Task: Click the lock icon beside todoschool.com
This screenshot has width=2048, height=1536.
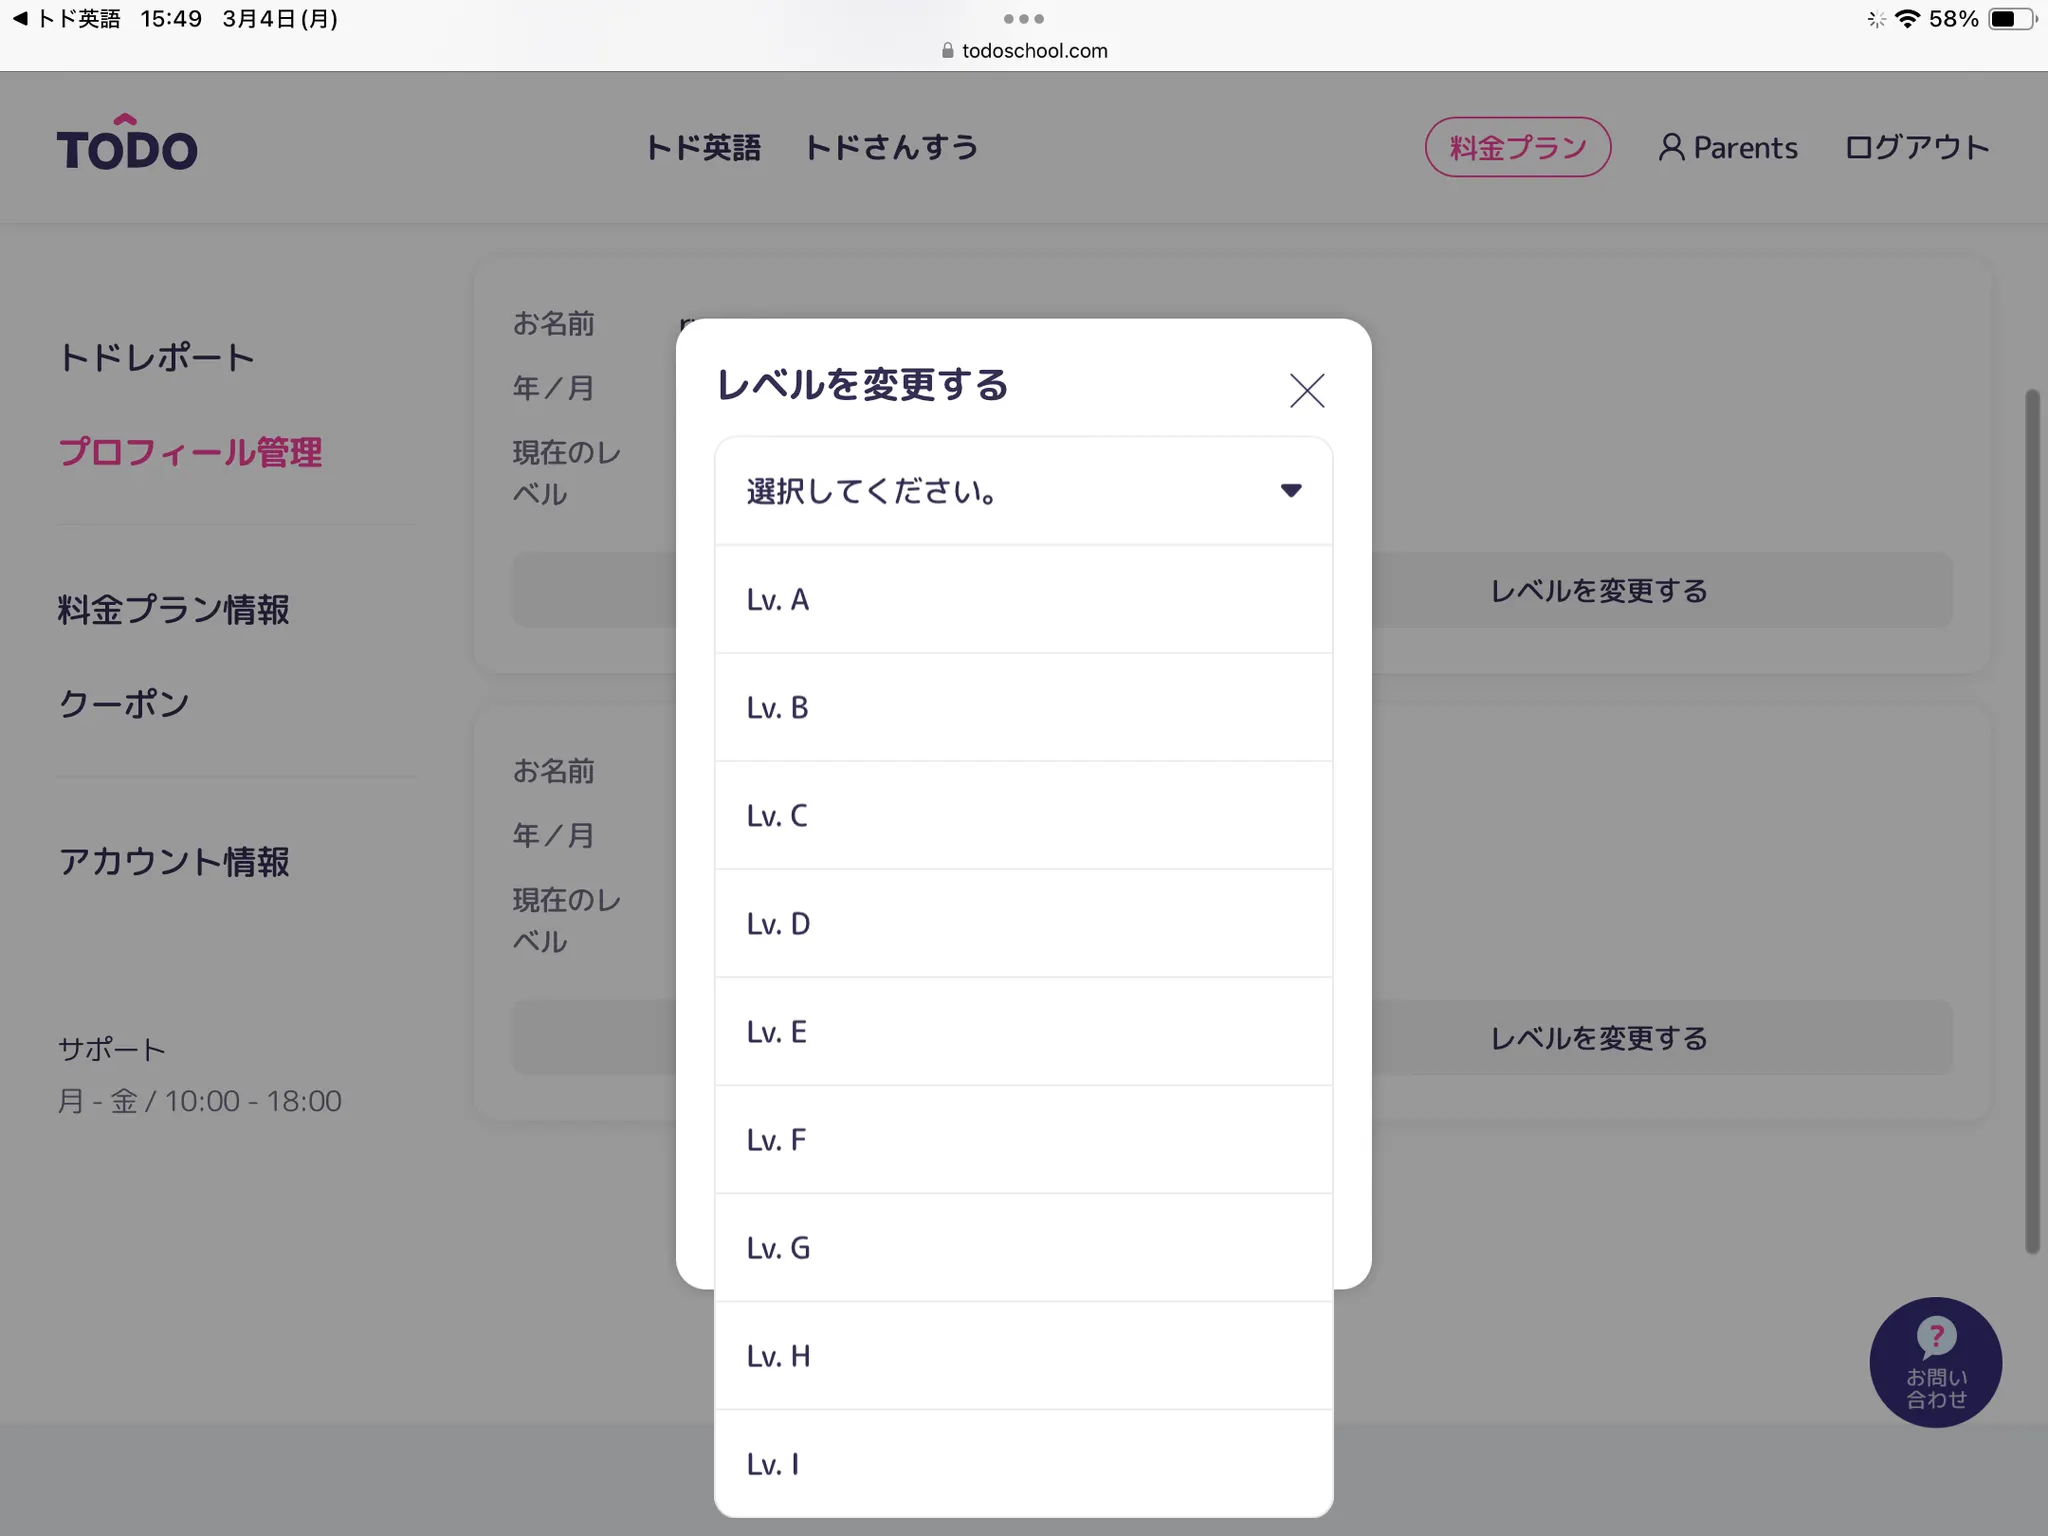Action: pyautogui.click(x=947, y=51)
